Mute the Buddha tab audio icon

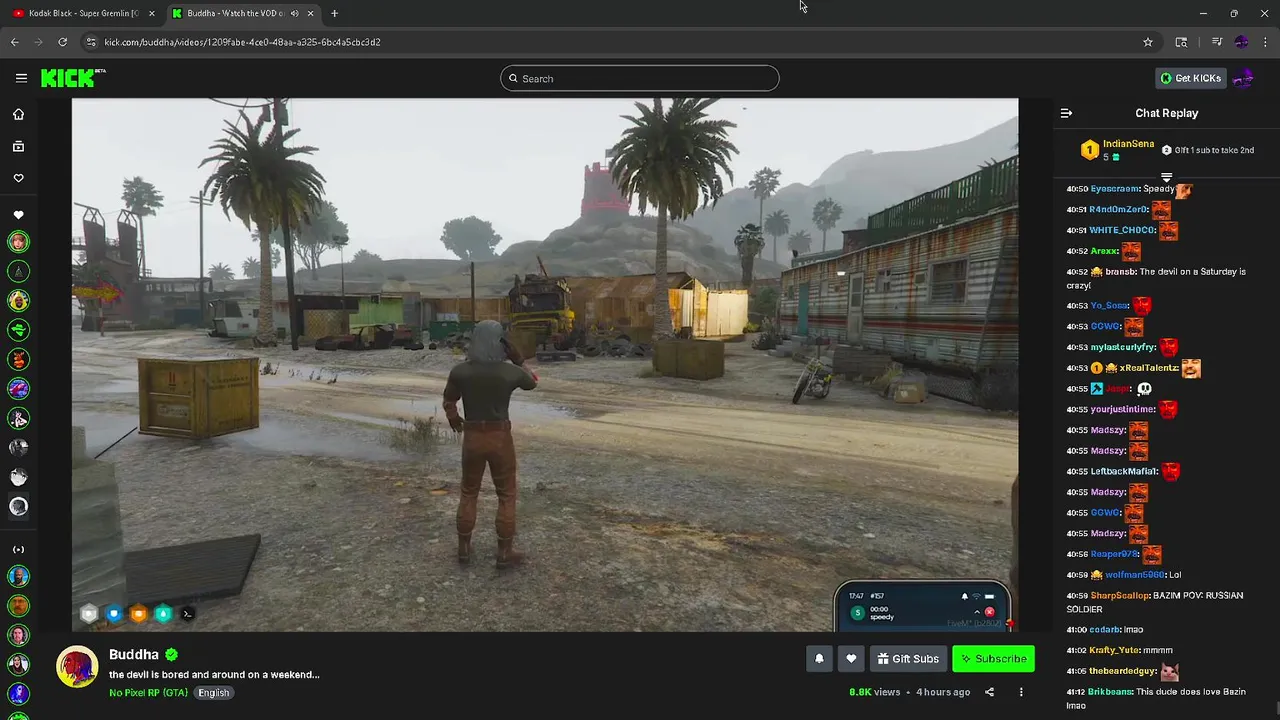coord(294,13)
